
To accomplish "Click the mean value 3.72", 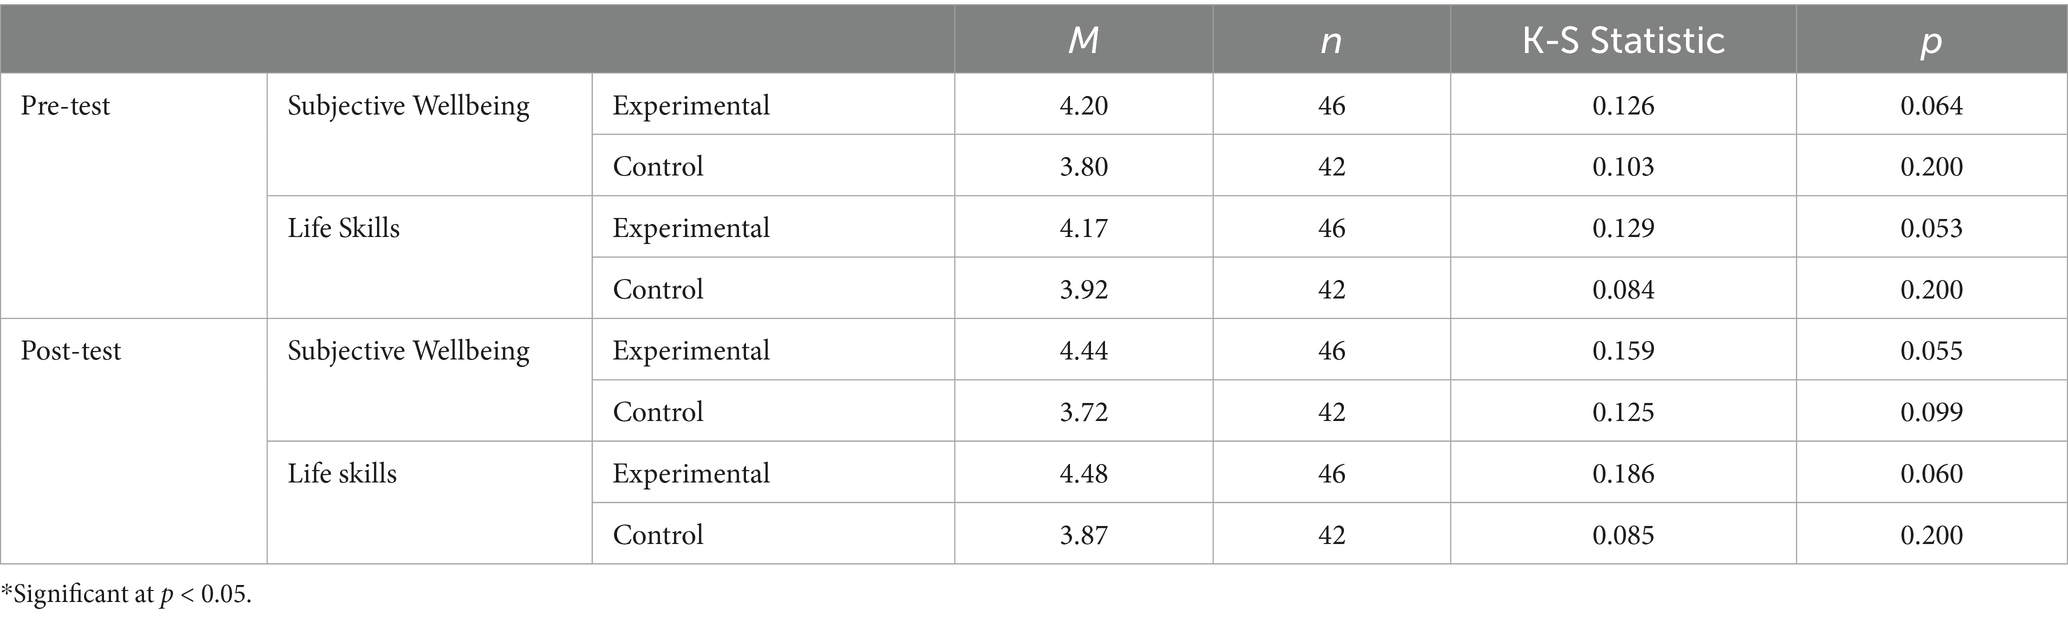I will [1083, 412].
